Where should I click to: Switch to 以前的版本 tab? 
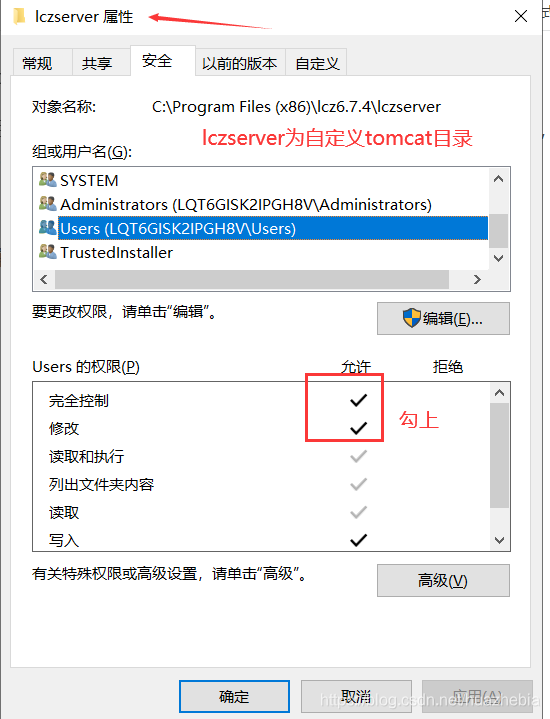coord(240,63)
